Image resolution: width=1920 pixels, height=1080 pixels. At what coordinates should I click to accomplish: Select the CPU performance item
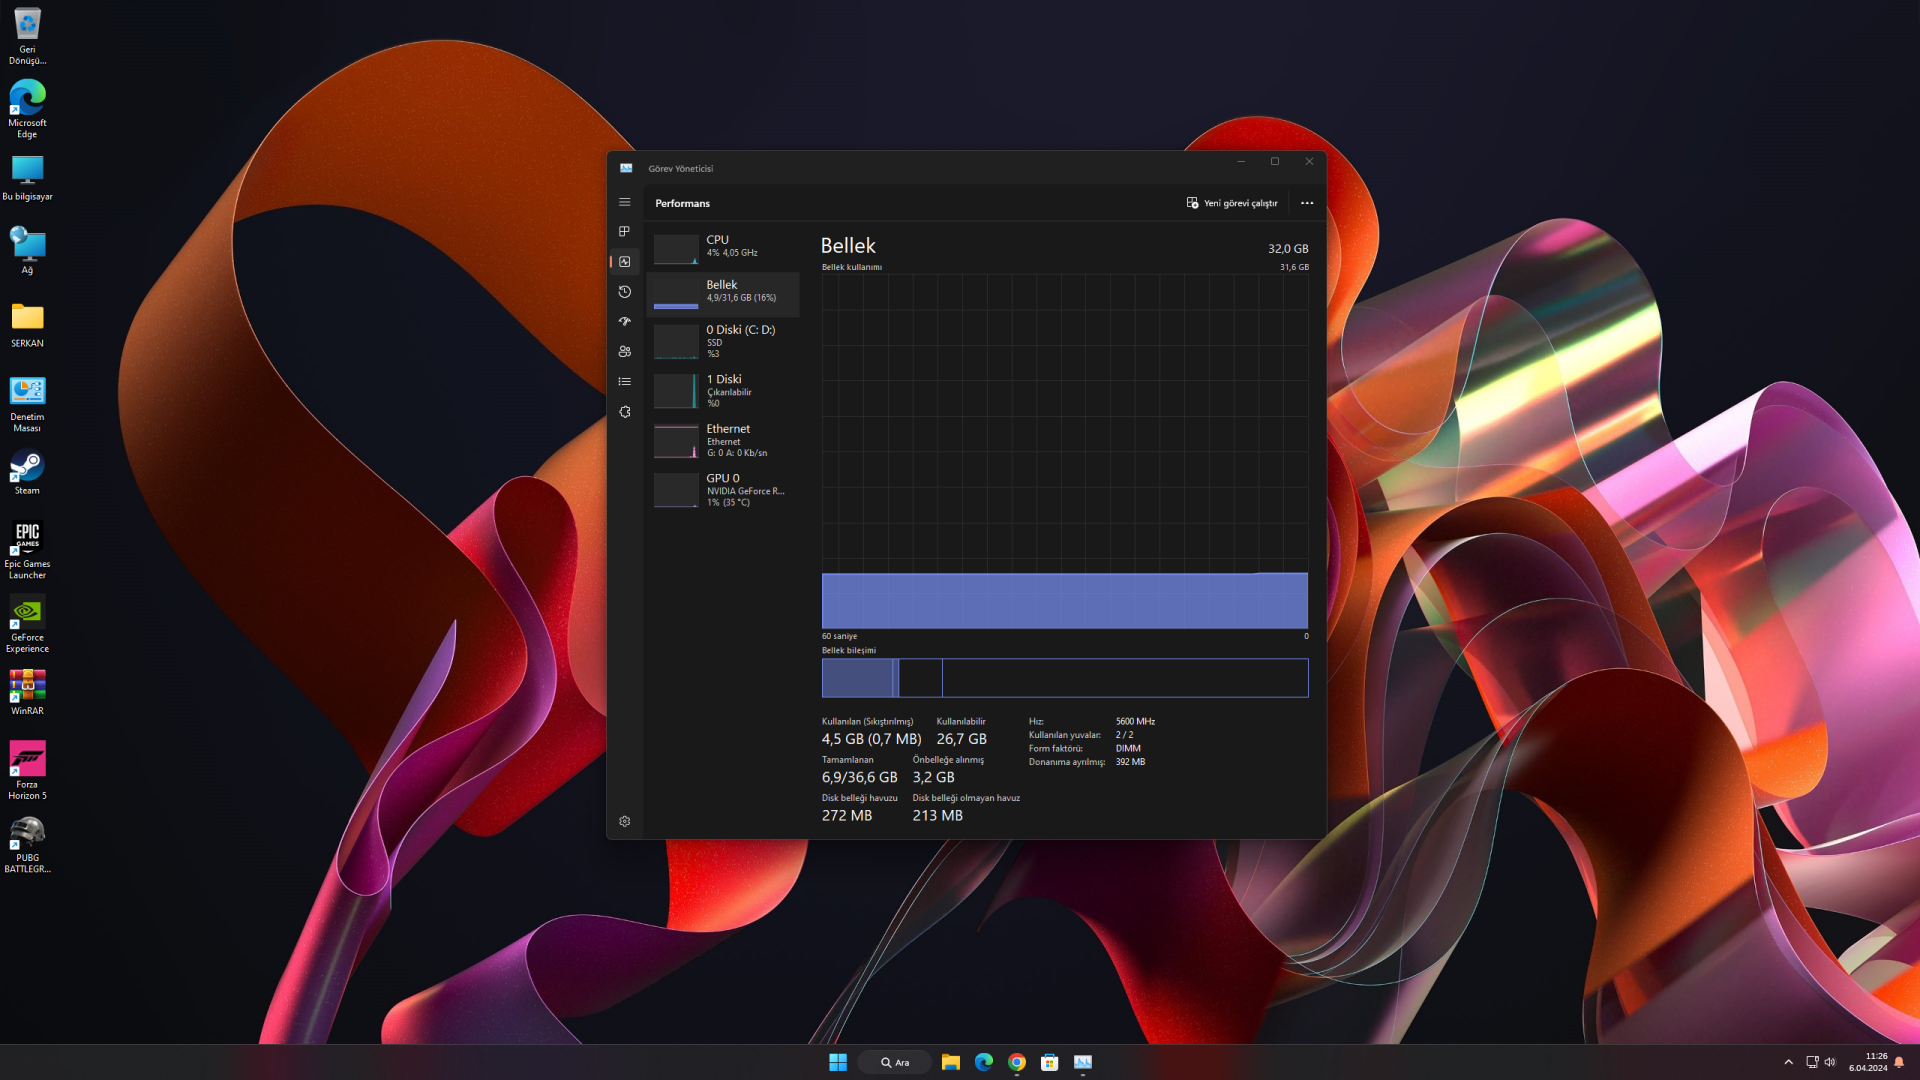tap(723, 247)
